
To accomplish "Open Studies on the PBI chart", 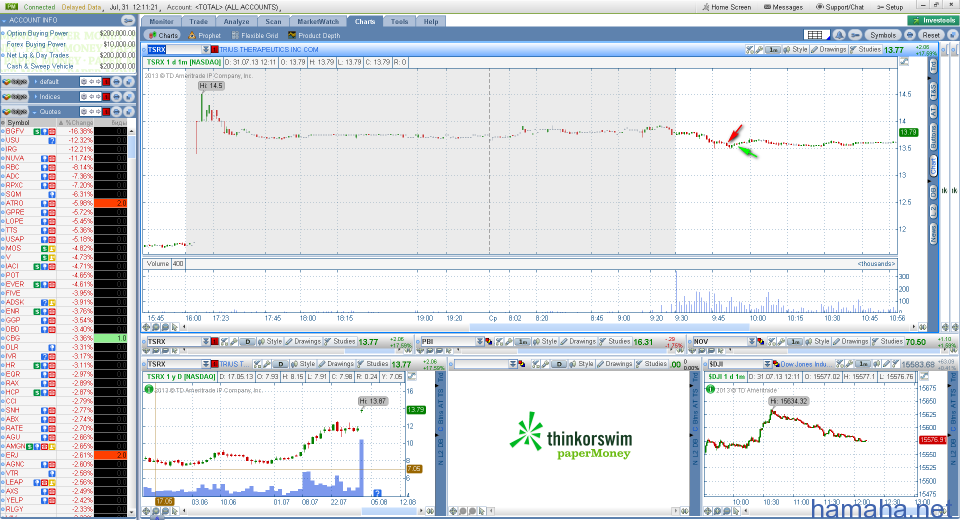I will 614,342.
